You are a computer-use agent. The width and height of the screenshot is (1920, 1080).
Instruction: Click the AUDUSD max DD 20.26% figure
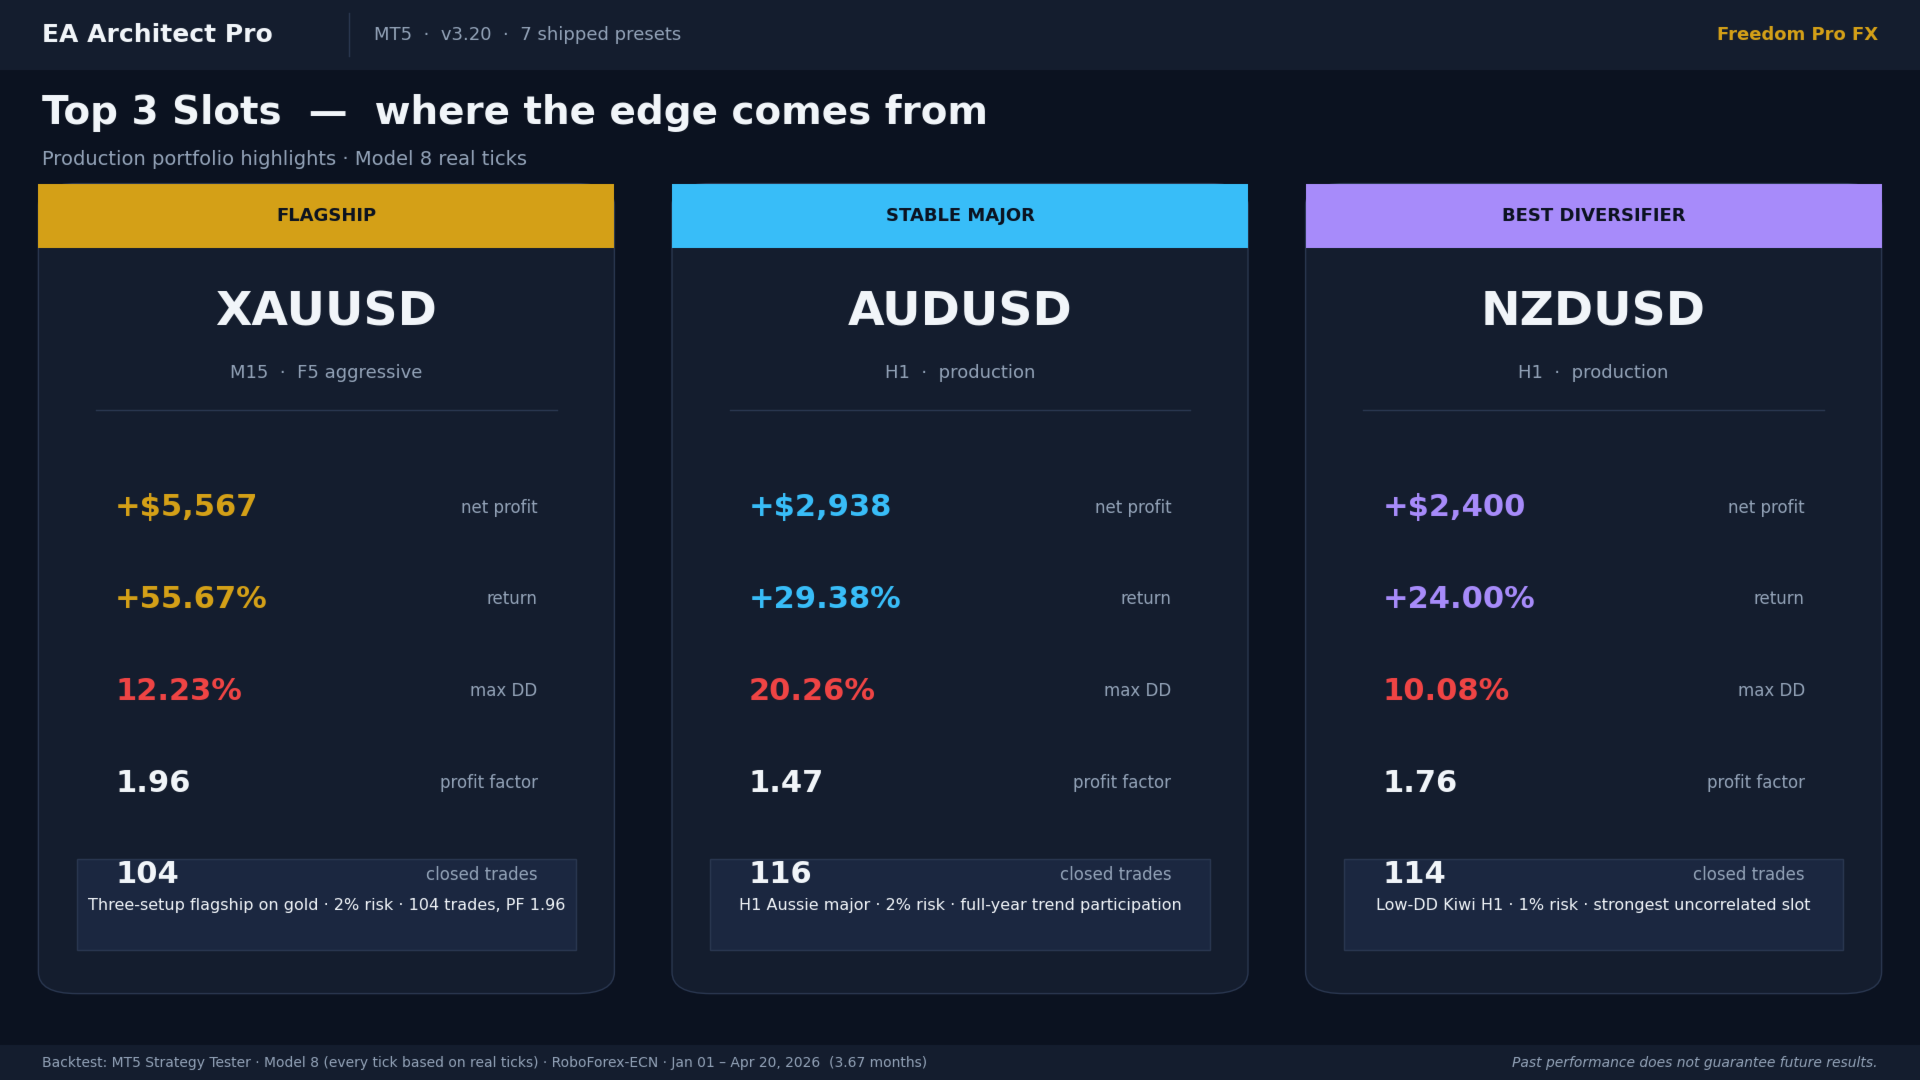(812, 690)
